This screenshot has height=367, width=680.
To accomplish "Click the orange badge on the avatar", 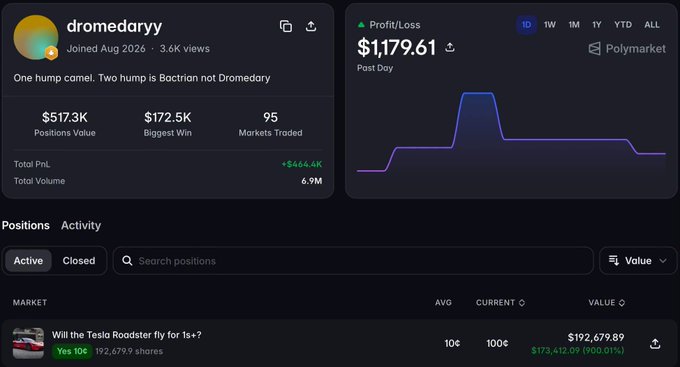I will (x=51, y=53).
